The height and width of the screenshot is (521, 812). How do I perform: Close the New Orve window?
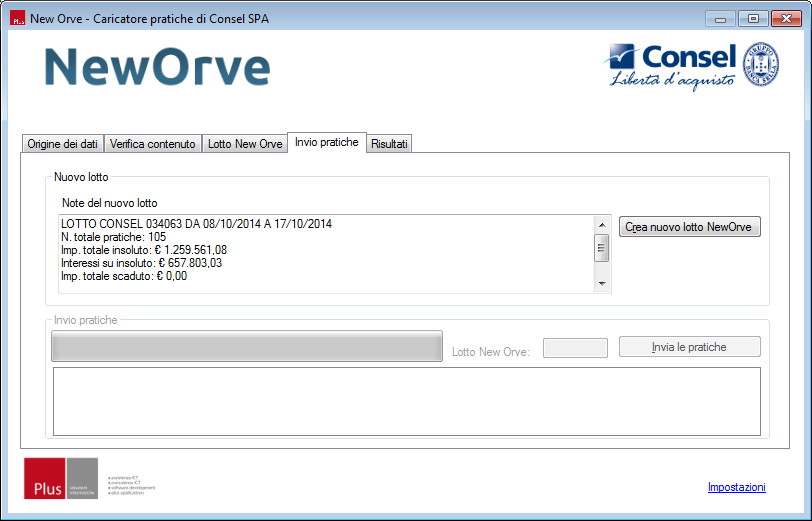pyautogui.click(x=786, y=19)
